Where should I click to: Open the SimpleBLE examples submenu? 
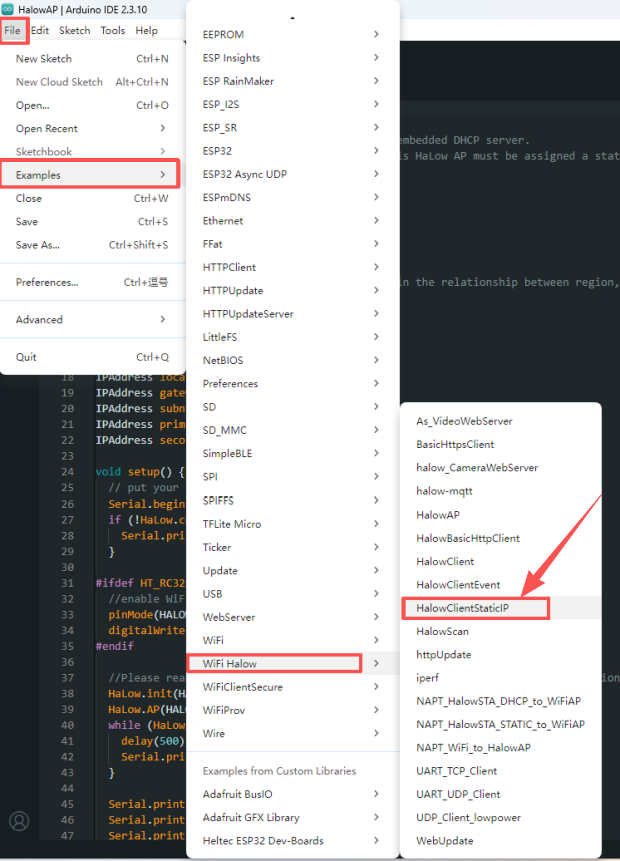pyautogui.click(x=292, y=454)
